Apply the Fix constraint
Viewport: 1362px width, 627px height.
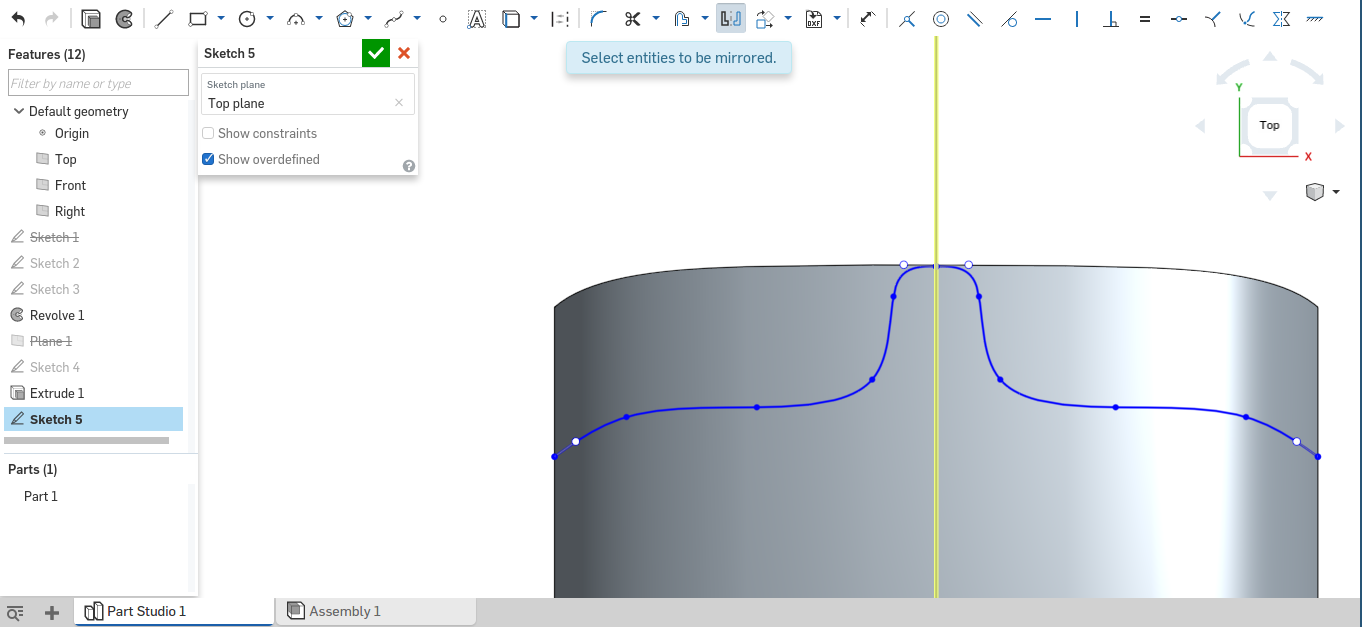tap(1315, 18)
